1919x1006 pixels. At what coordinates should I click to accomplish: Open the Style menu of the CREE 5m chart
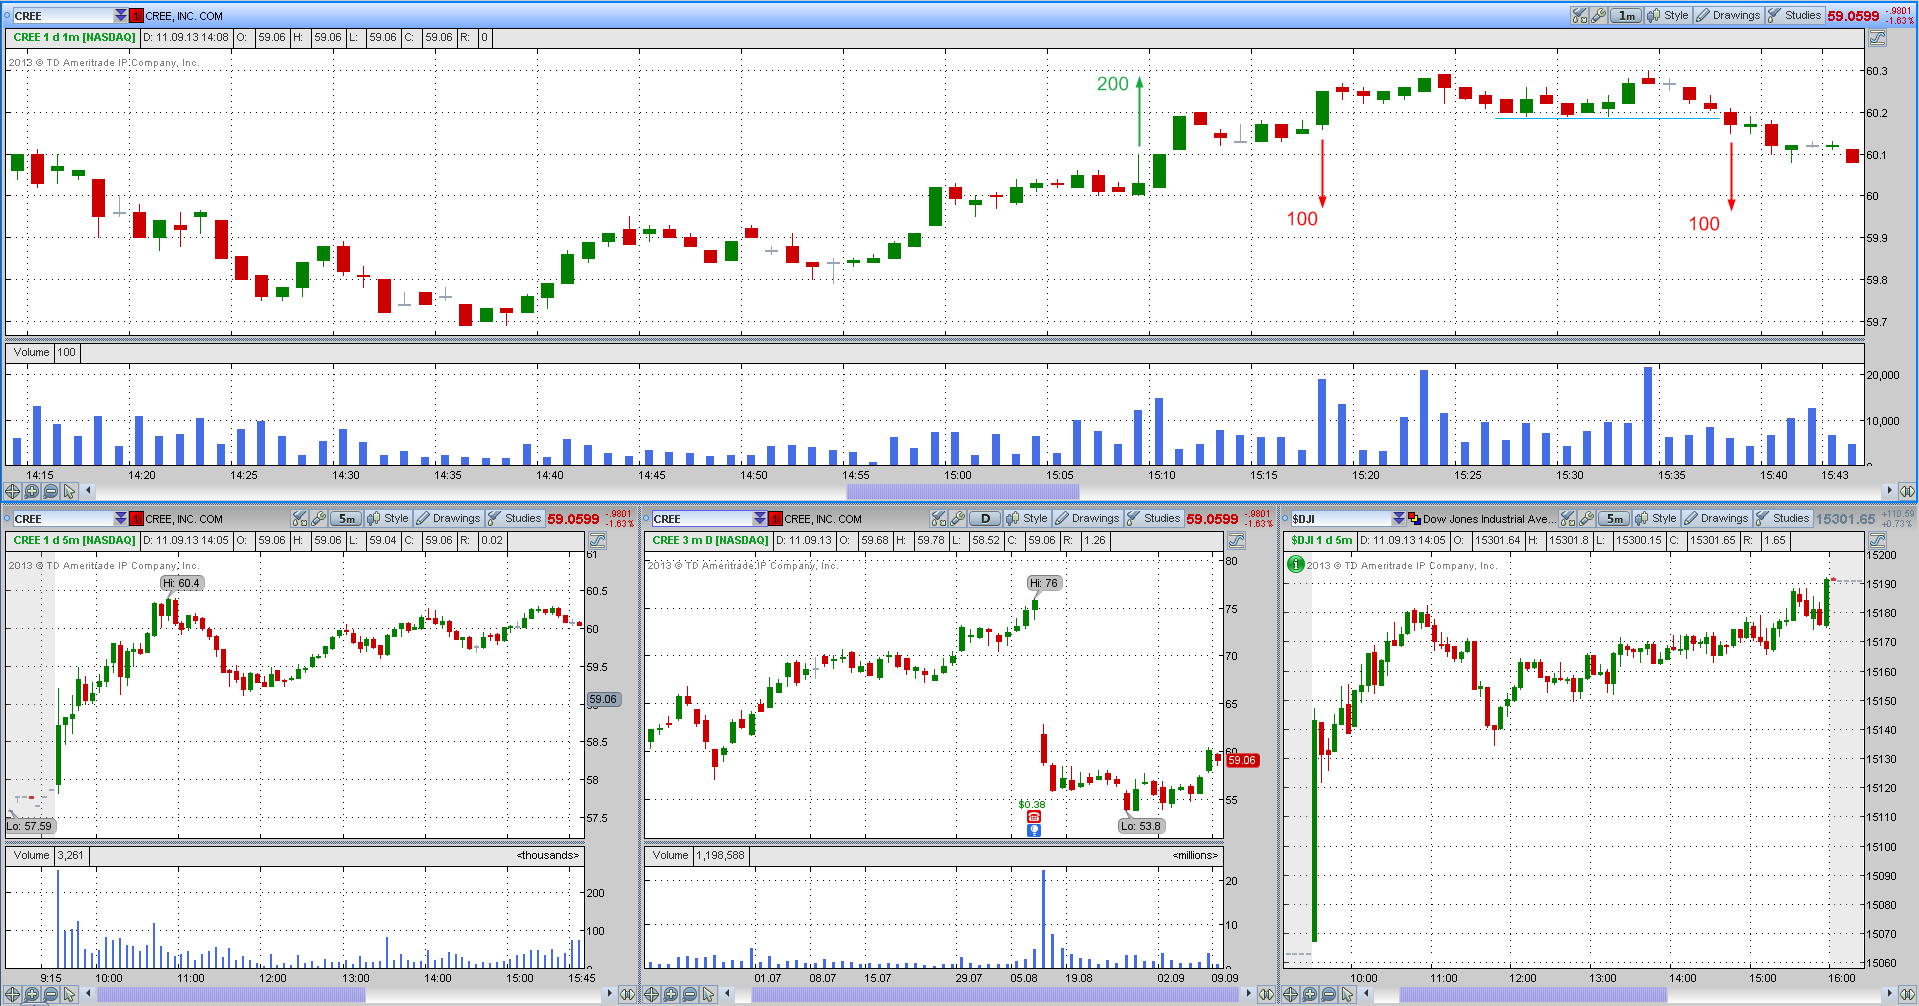pyautogui.click(x=388, y=518)
